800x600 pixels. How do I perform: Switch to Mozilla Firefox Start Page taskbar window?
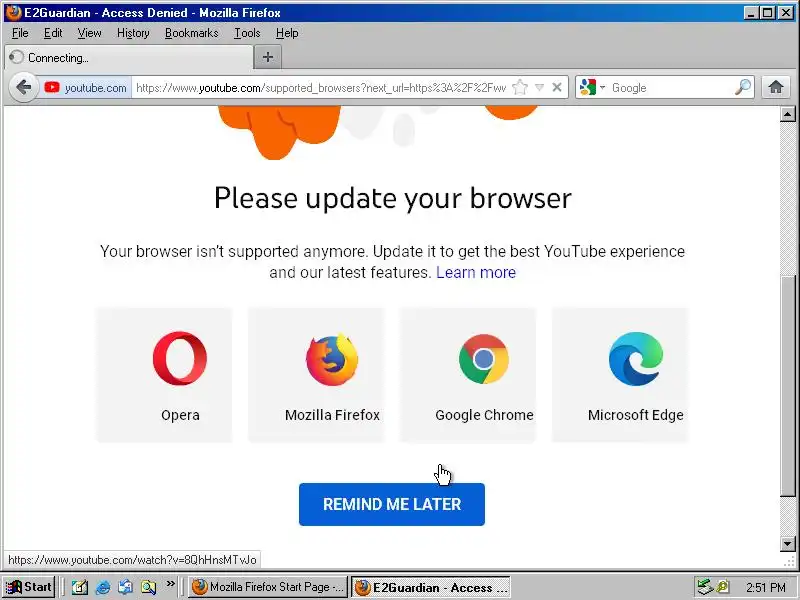click(x=268, y=587)
